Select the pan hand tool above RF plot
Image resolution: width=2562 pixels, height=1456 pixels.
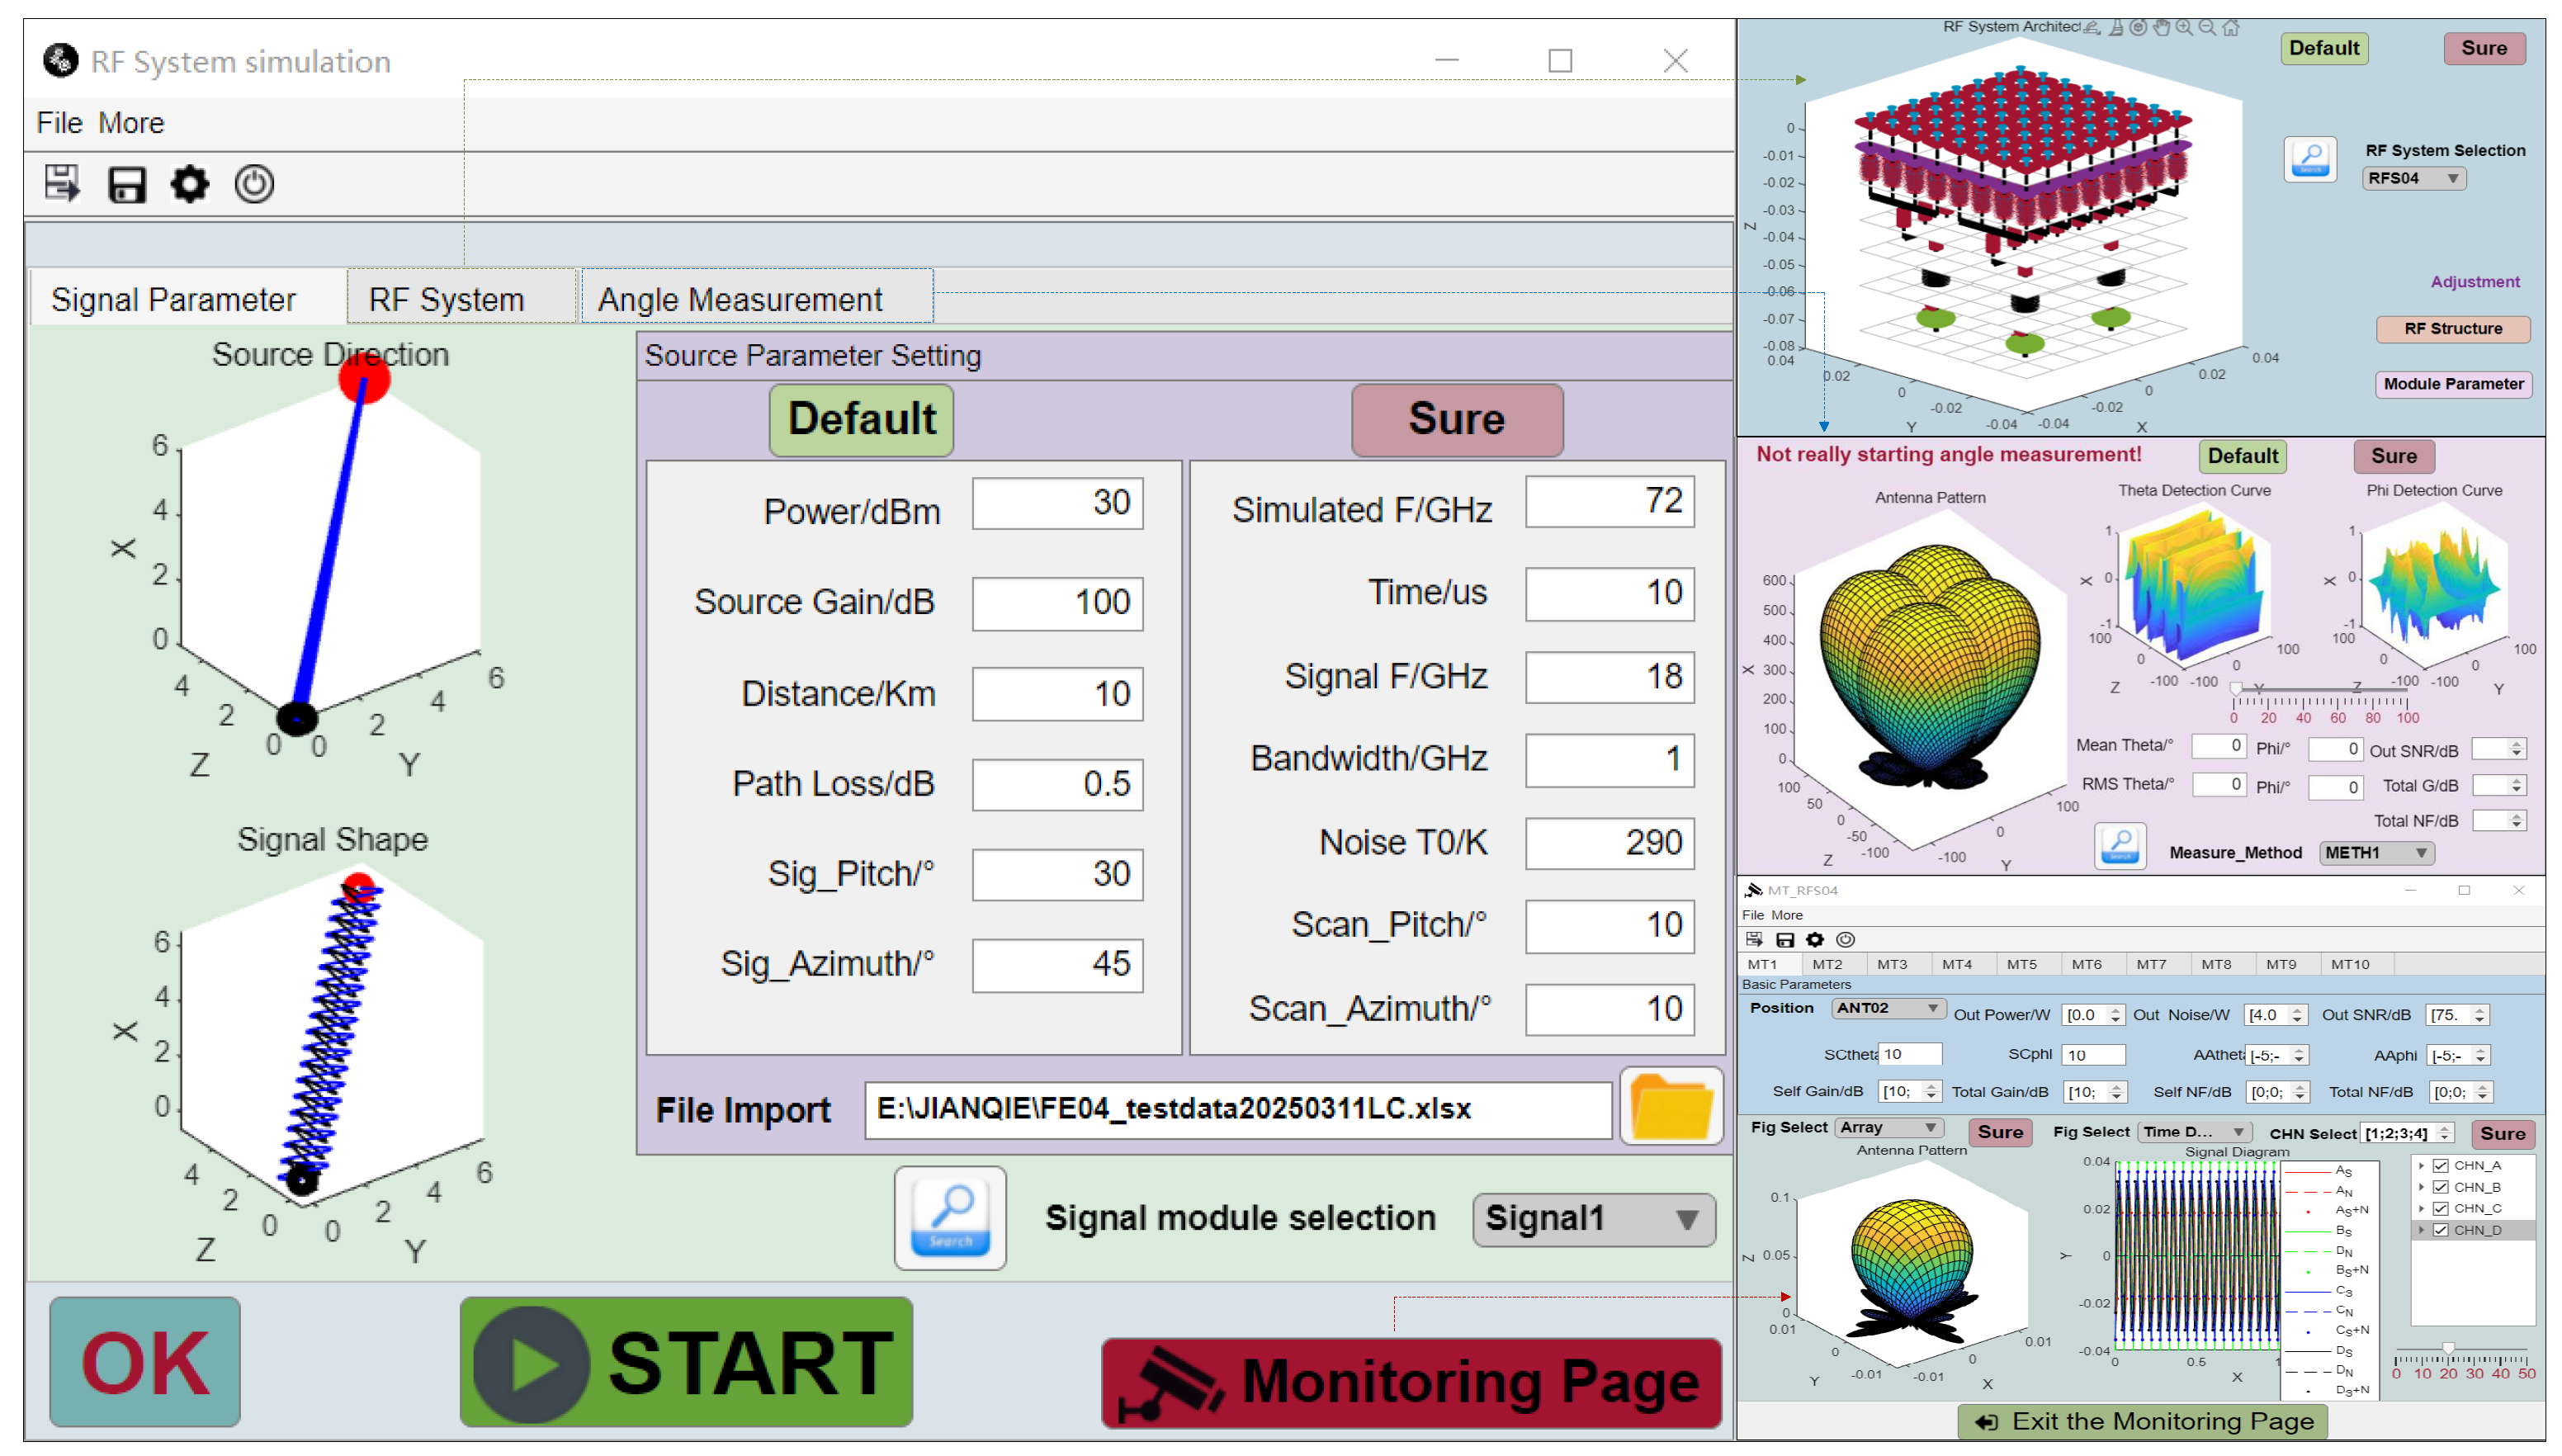pos(2161,27)
